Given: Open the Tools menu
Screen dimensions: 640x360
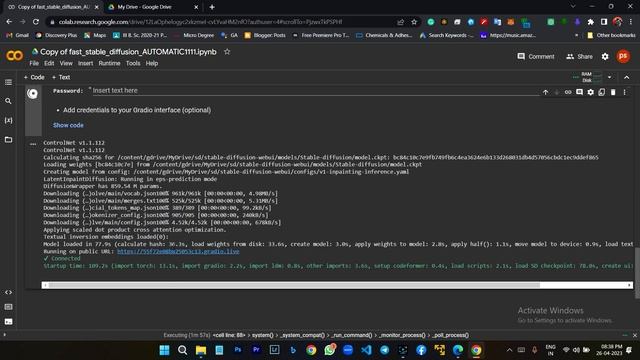Looking at the screenshot, I should point(133,63).
